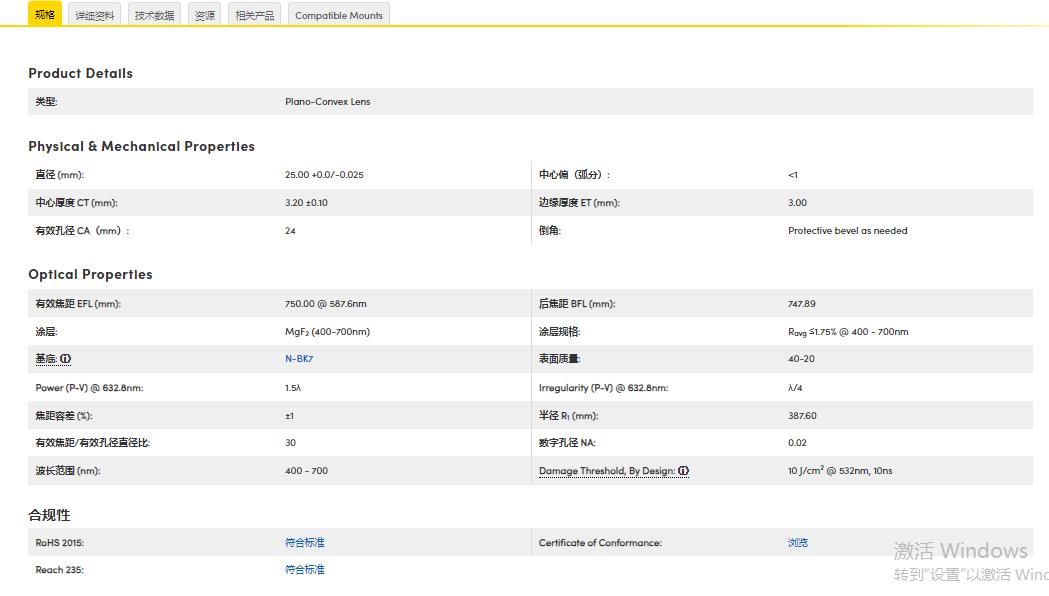The width and height of the screenshot is (1049, 596).
Task: Show the Compatible Mounts tab
Action: point(338,15)
